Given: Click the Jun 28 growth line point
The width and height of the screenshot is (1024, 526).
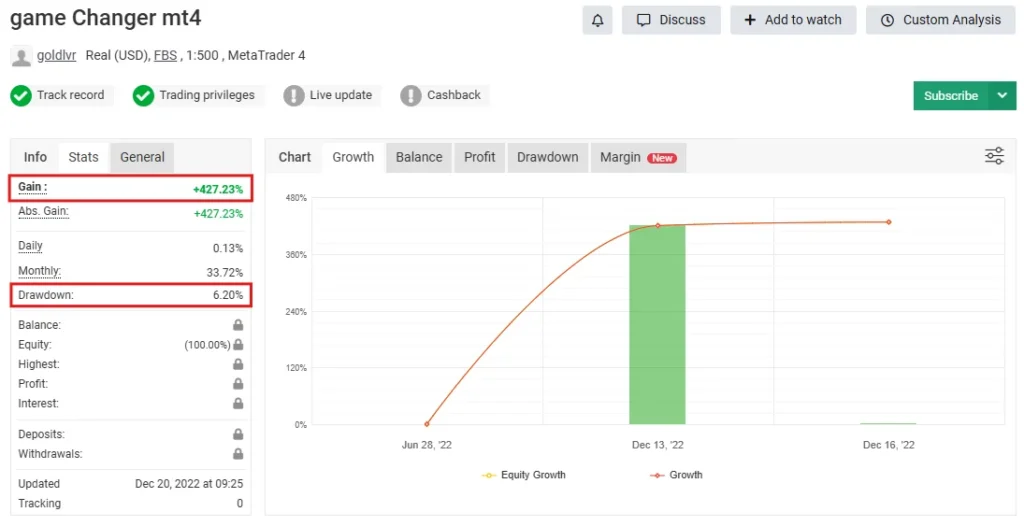Looking at the screenshot, I should click(426, 424).
